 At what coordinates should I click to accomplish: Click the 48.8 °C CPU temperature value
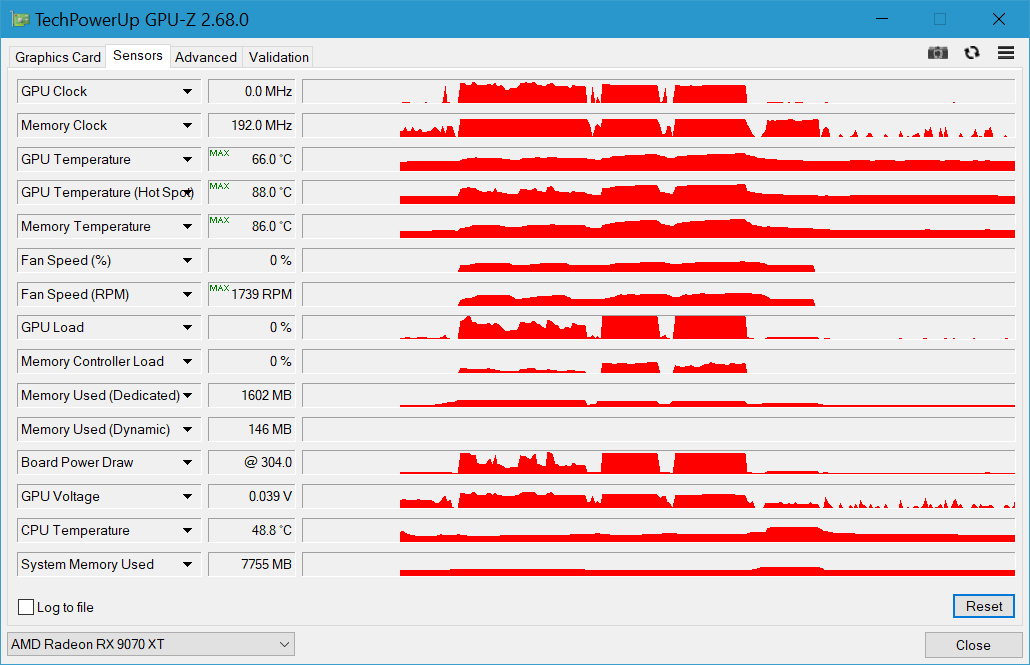click(252, 530)
